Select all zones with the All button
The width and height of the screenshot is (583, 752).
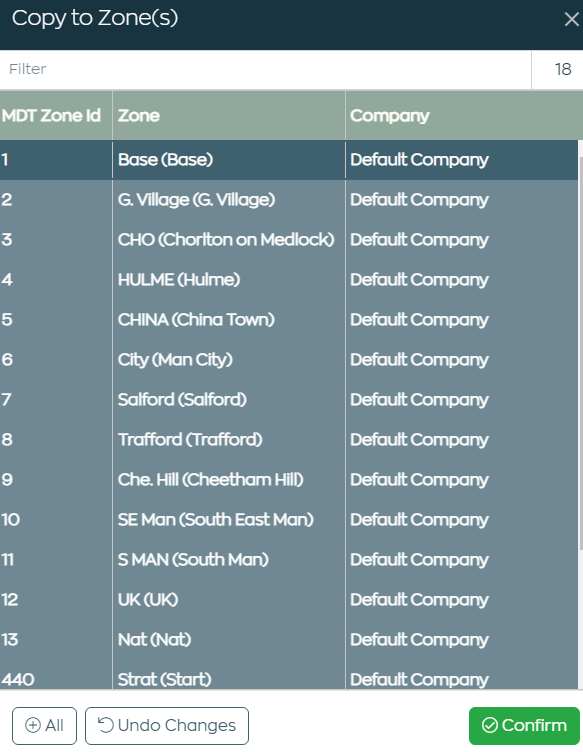coord(44,725)
